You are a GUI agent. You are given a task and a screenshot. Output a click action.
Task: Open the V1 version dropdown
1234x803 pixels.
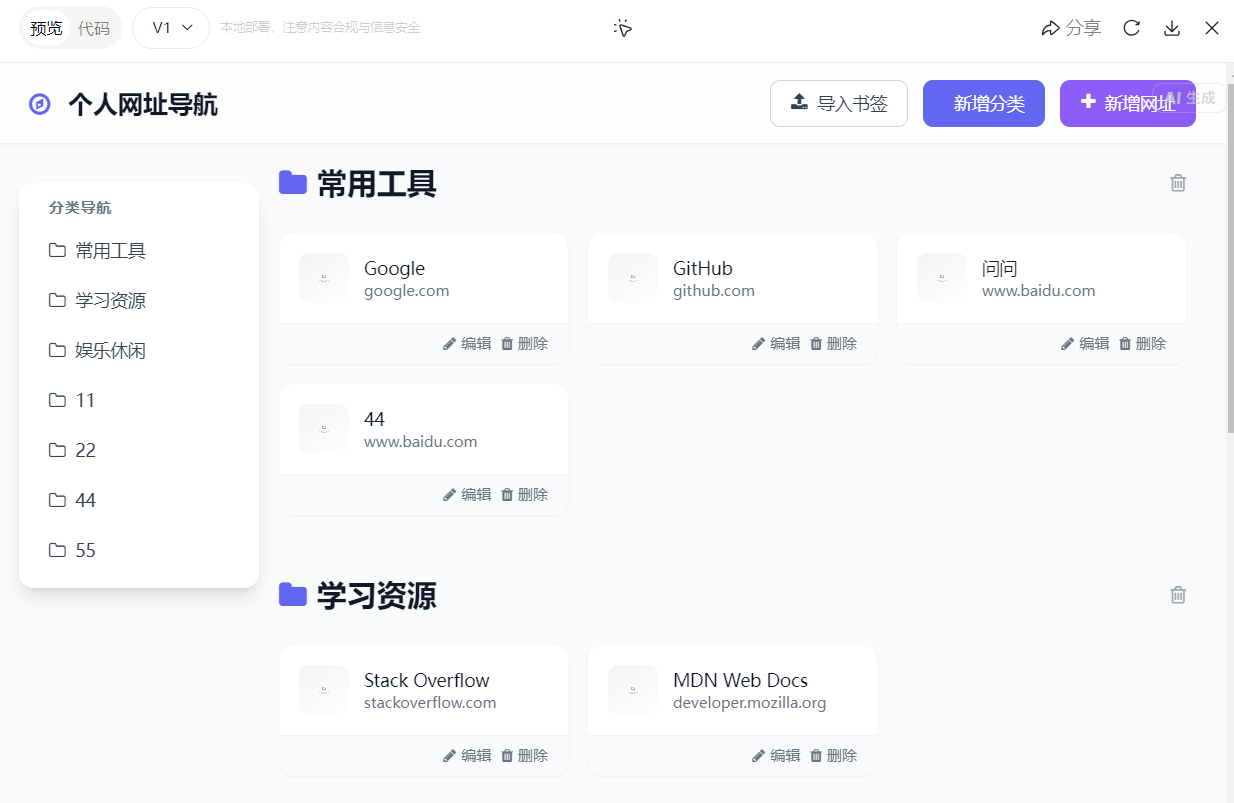pyautogui.click(x=171, y=28)
